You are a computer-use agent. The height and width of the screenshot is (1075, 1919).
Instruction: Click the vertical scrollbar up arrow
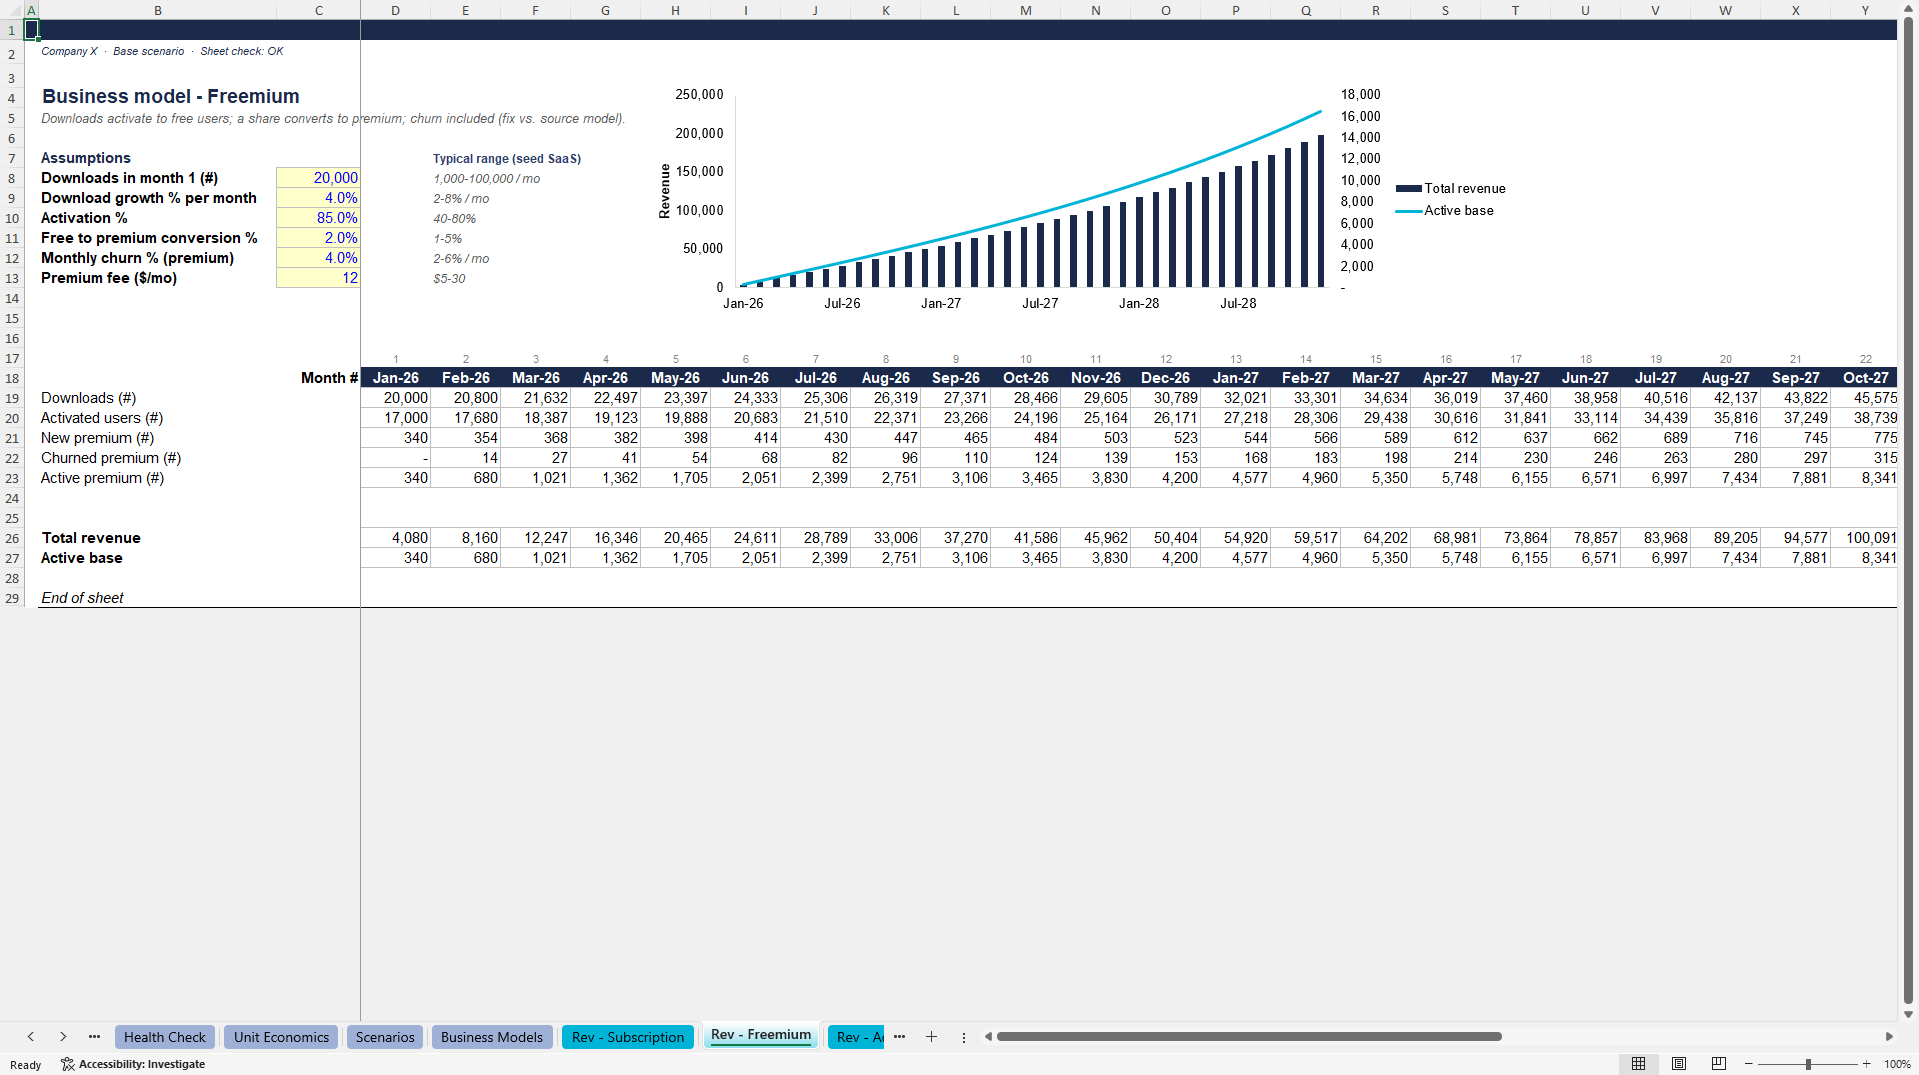click(x=1908, y=9)
